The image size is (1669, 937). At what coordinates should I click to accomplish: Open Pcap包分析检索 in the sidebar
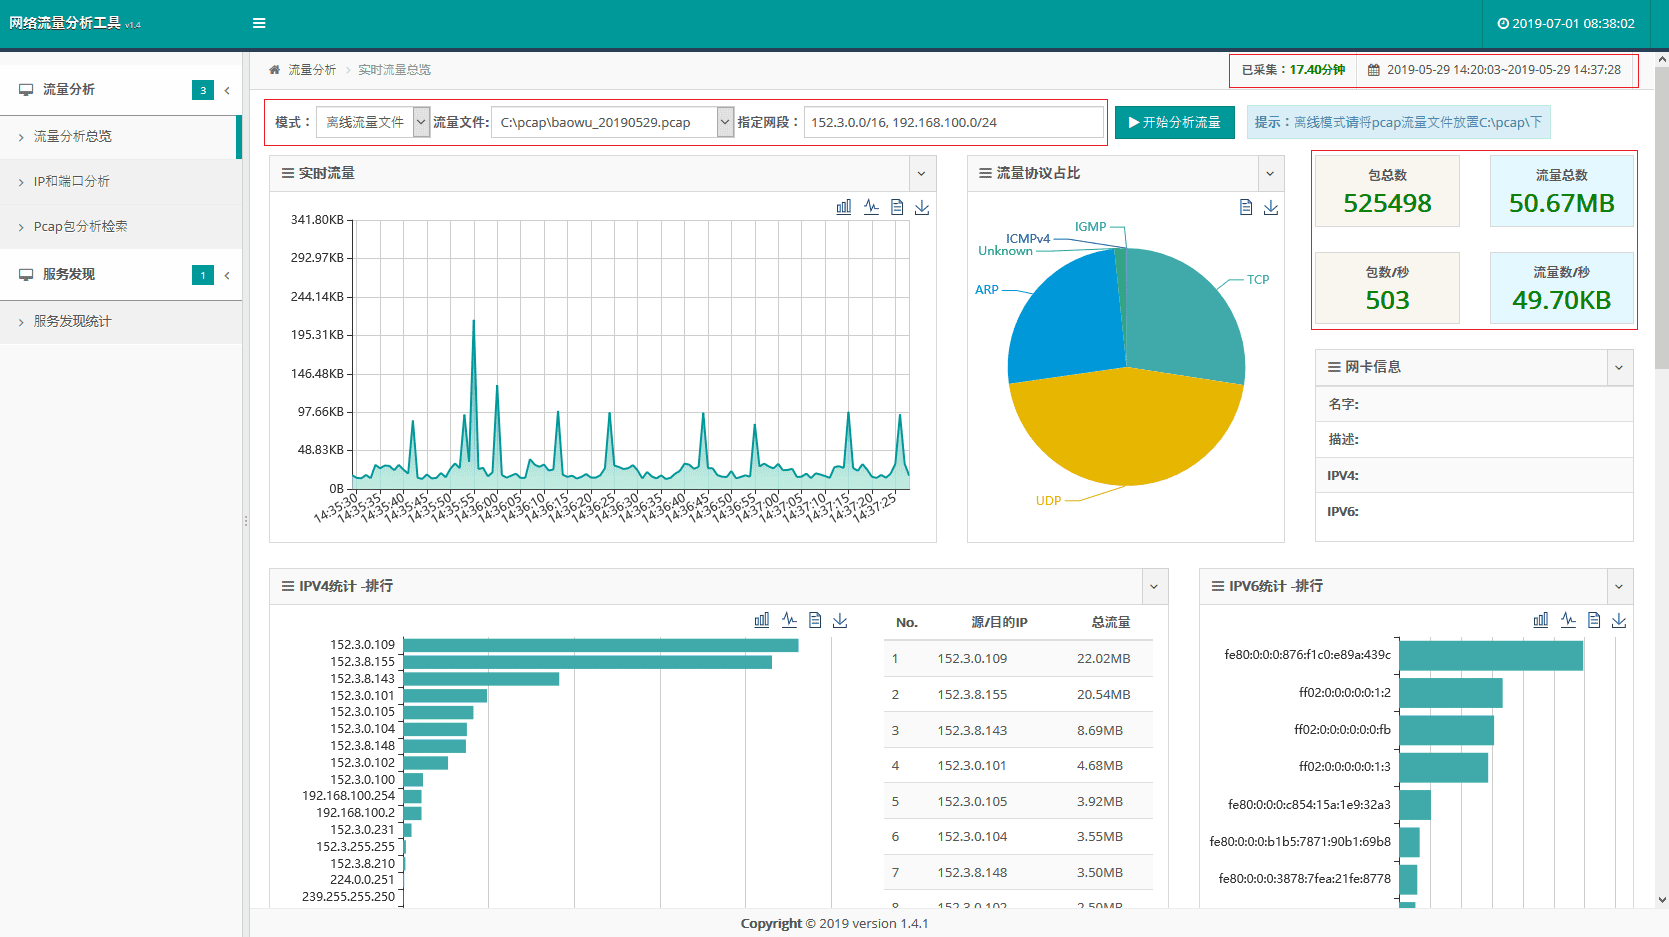coord(81,227)
